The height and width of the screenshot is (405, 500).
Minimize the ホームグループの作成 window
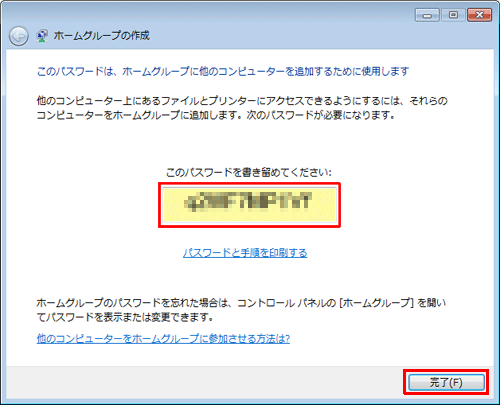(x=427, y=15)
